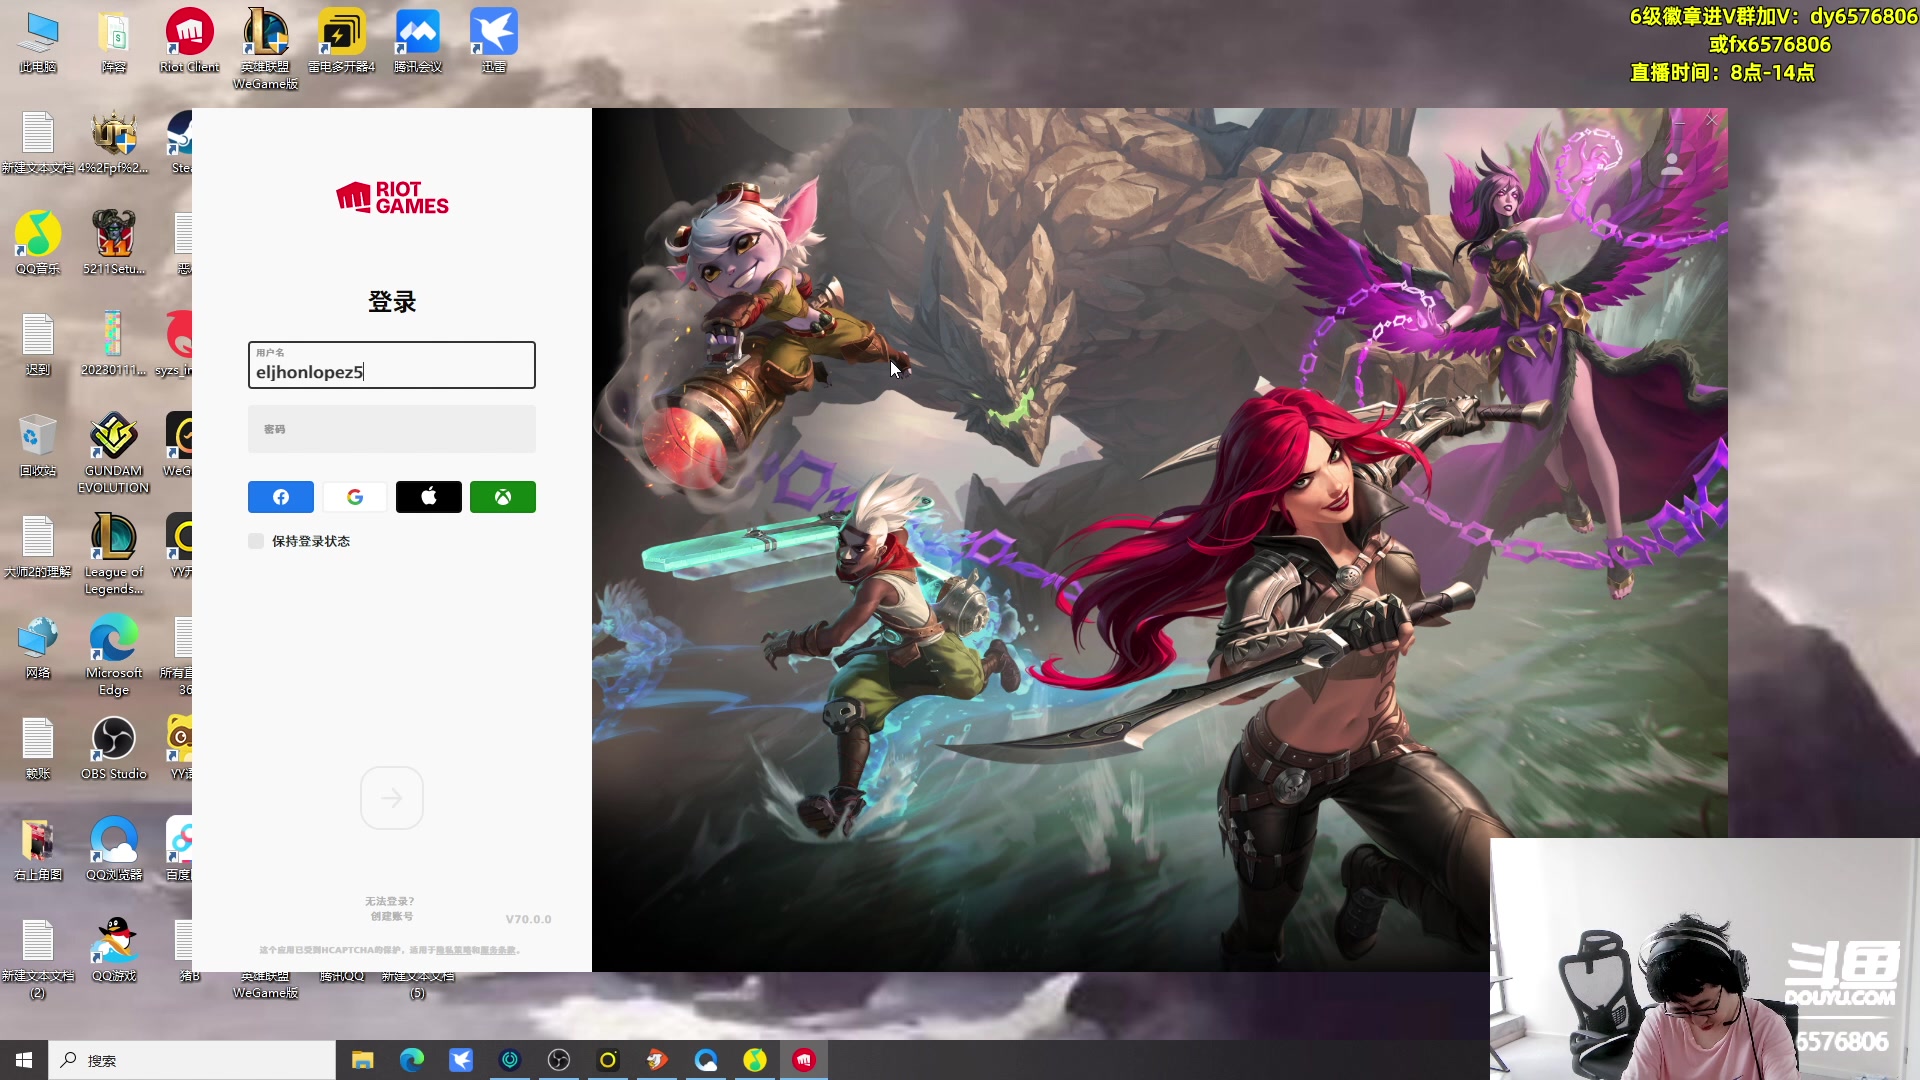Image resolution: width=1920 pixels, height=1080 pixels.
Task: Select the 20230111... desktop file icon
Action: [114, 344]
